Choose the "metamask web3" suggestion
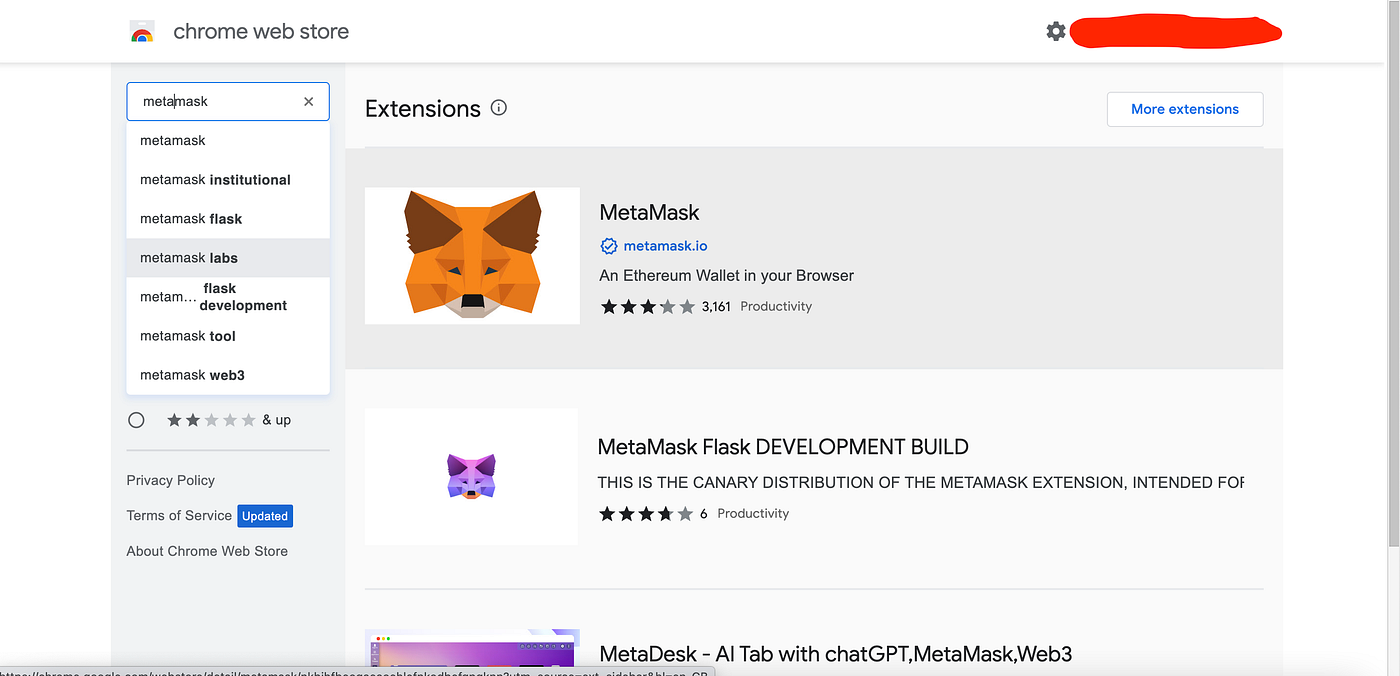Viewport: 1400px width, 676px height. point(228,375)
